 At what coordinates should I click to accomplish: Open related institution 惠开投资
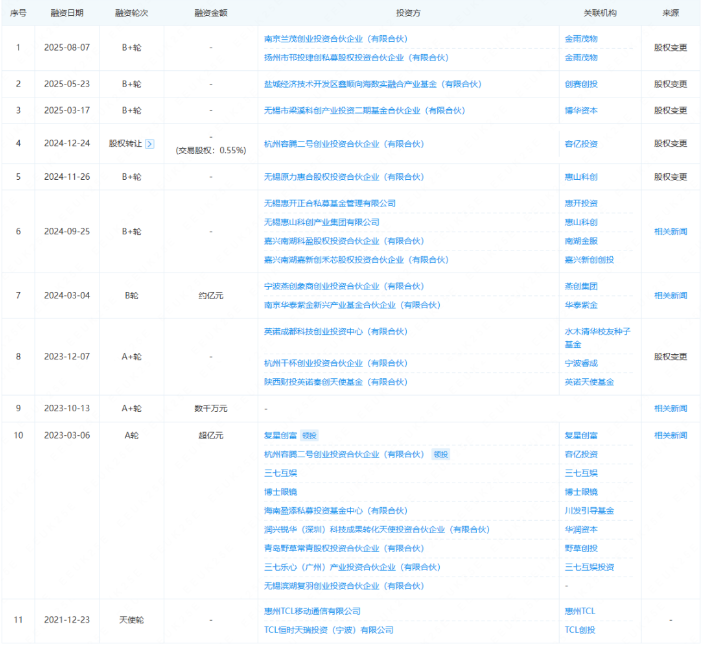(581, 204)
